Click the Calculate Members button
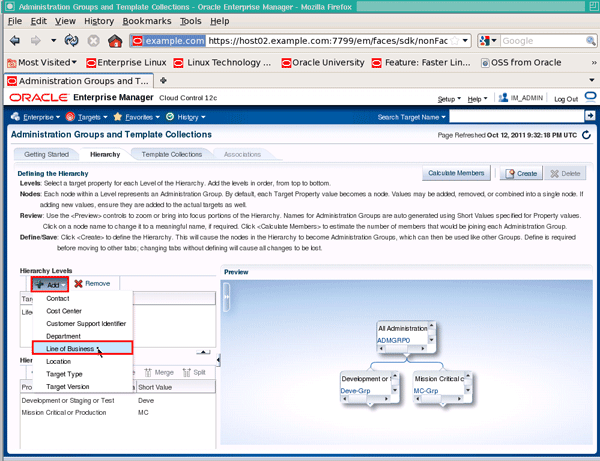The image size is (600, 461). [456, 173]
